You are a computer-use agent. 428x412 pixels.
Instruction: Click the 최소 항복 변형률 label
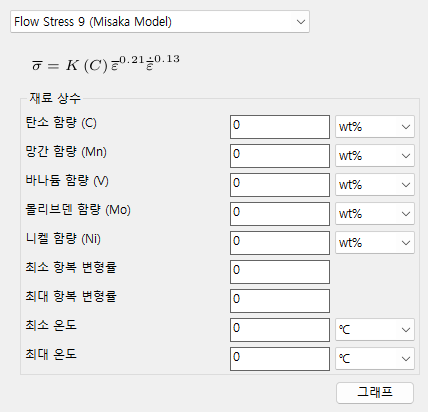click(71, 267)
